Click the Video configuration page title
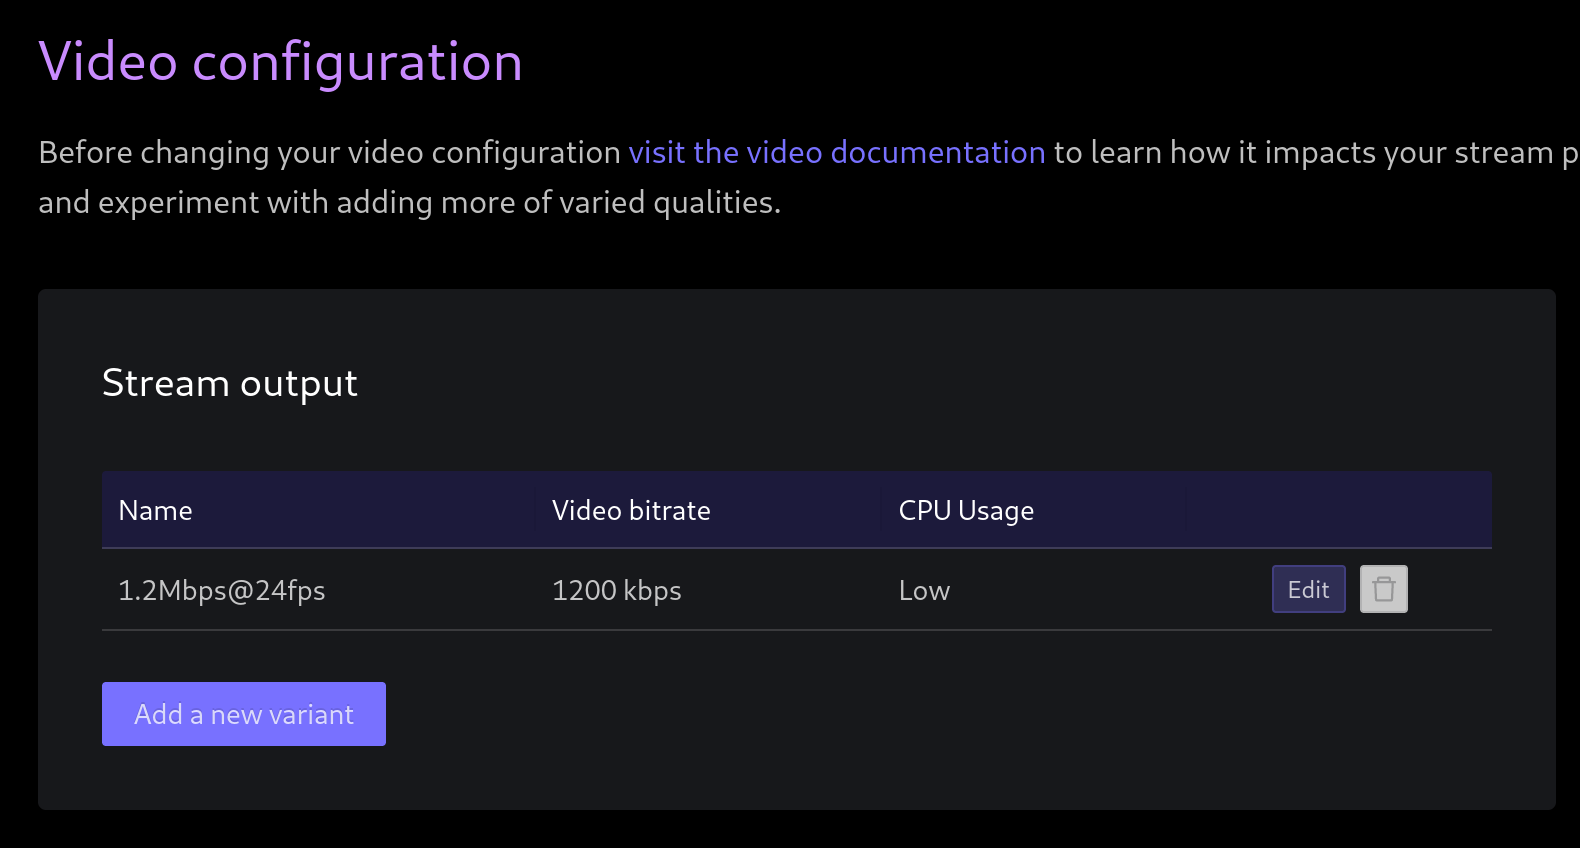Screen dimensions: 1580x848 click(x=280, y=62)
